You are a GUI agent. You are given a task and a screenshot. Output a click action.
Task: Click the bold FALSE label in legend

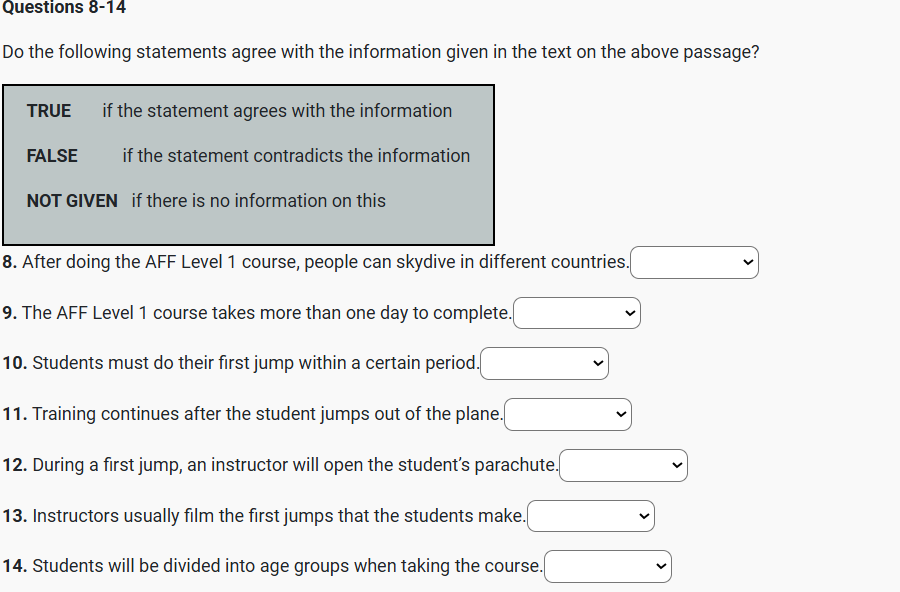coord(52,156)
